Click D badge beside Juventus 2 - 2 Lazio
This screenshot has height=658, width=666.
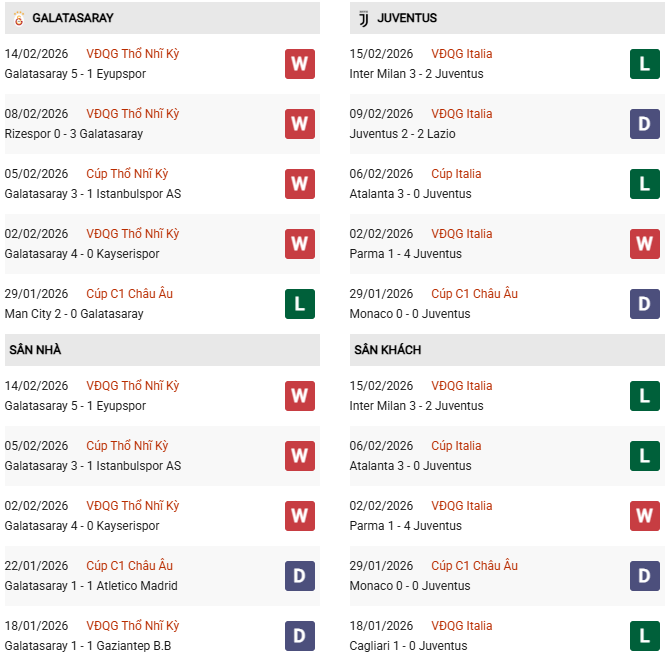pyautogui.click(x=645, y=124)
